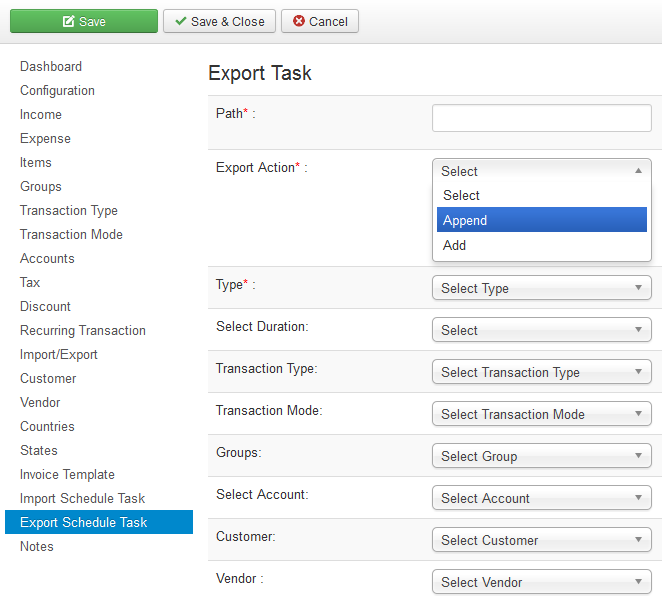The width and height of the screenshot is (662, 604).
Task: Choose the 'Select' option in Export Action list
Action: coord(542,195)
